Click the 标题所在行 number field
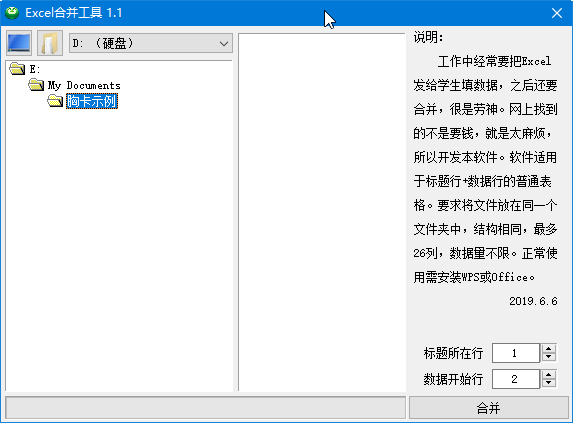The width and height of the screenshot is (573, 423). 516,353
